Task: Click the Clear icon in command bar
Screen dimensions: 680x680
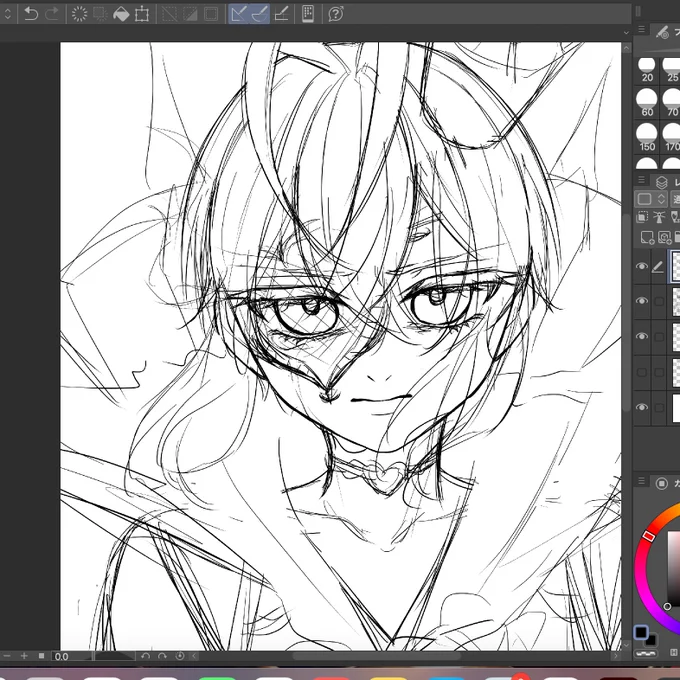Action: pos(79,14)
